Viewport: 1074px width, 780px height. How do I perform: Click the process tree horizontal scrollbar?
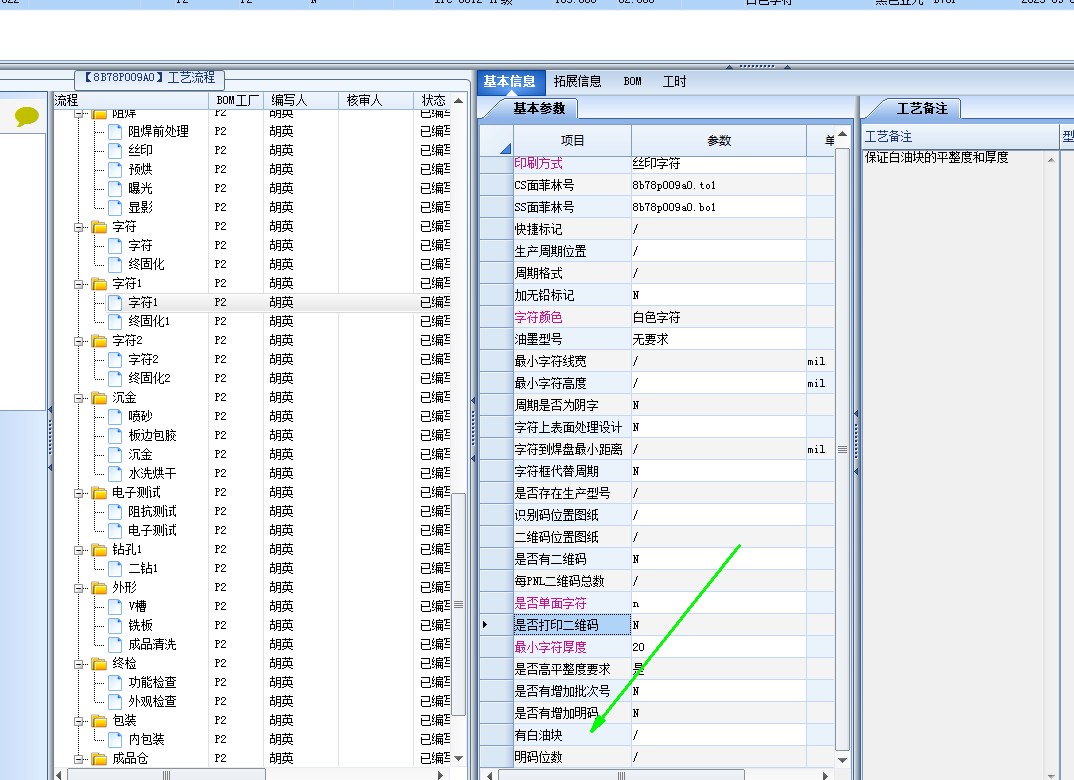click(166, 775)
